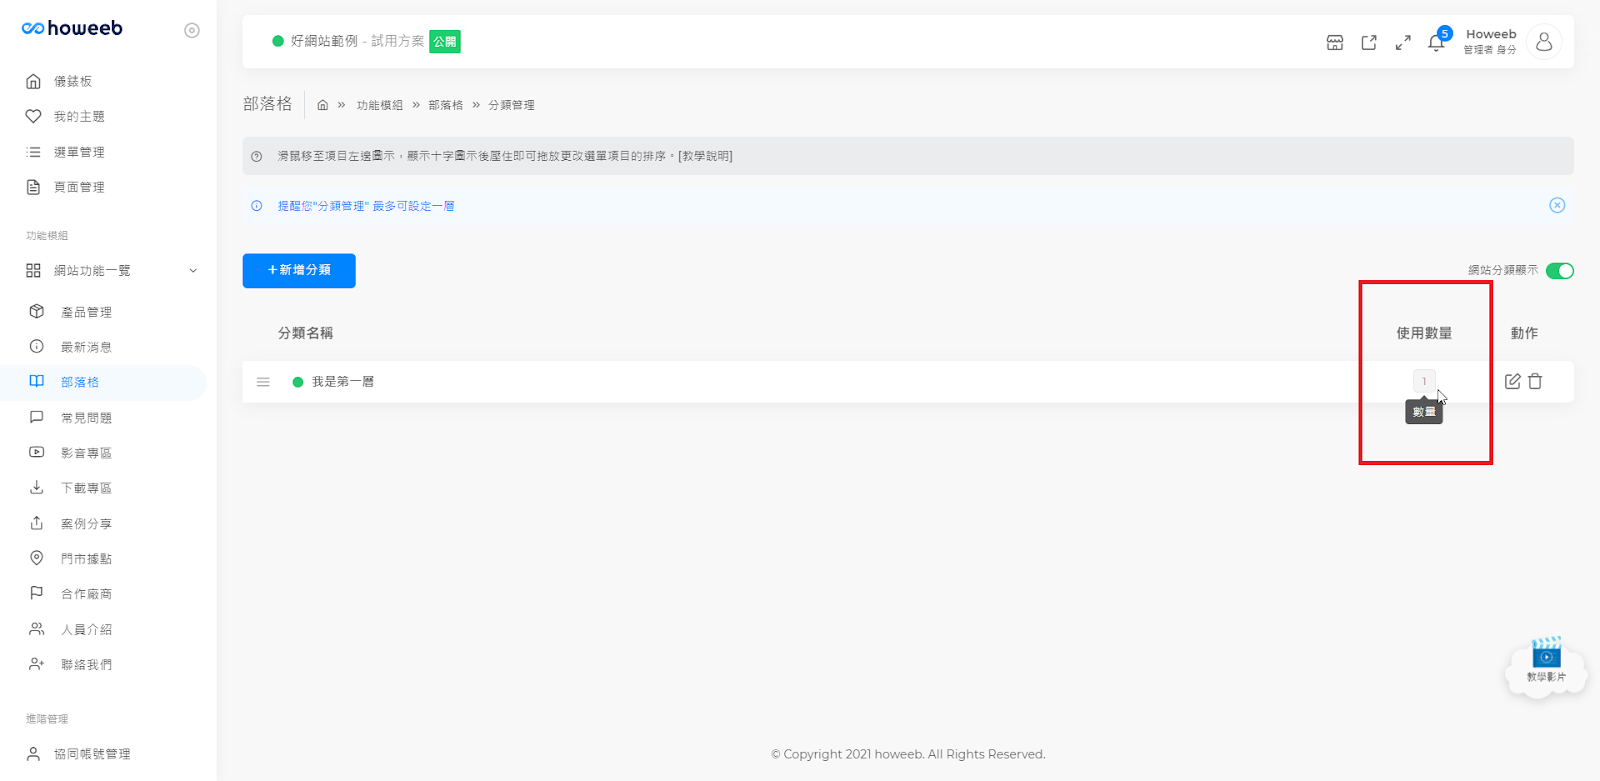The width and height of the screenshot is (1600, 781).
Task: Click 部落格 breadcrumb link
Action: click(446, 105)
